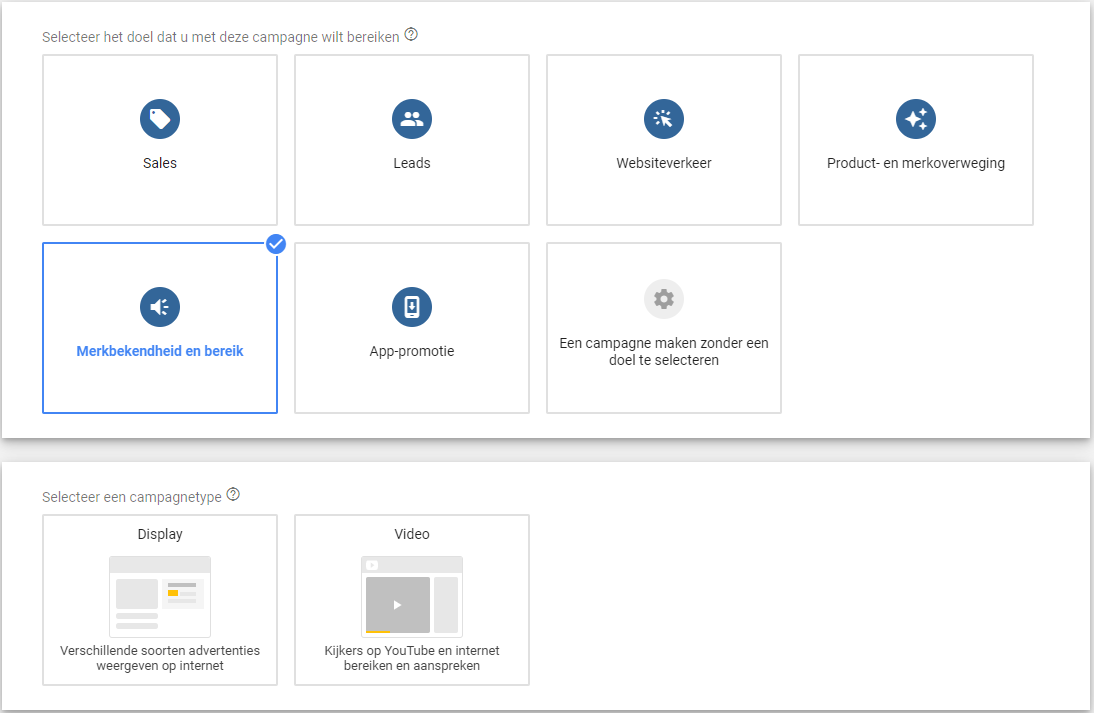Click the megaphone icon for Merkbekendheid
Viewport: 1094px width, 713px height.
tap(160, 307)
